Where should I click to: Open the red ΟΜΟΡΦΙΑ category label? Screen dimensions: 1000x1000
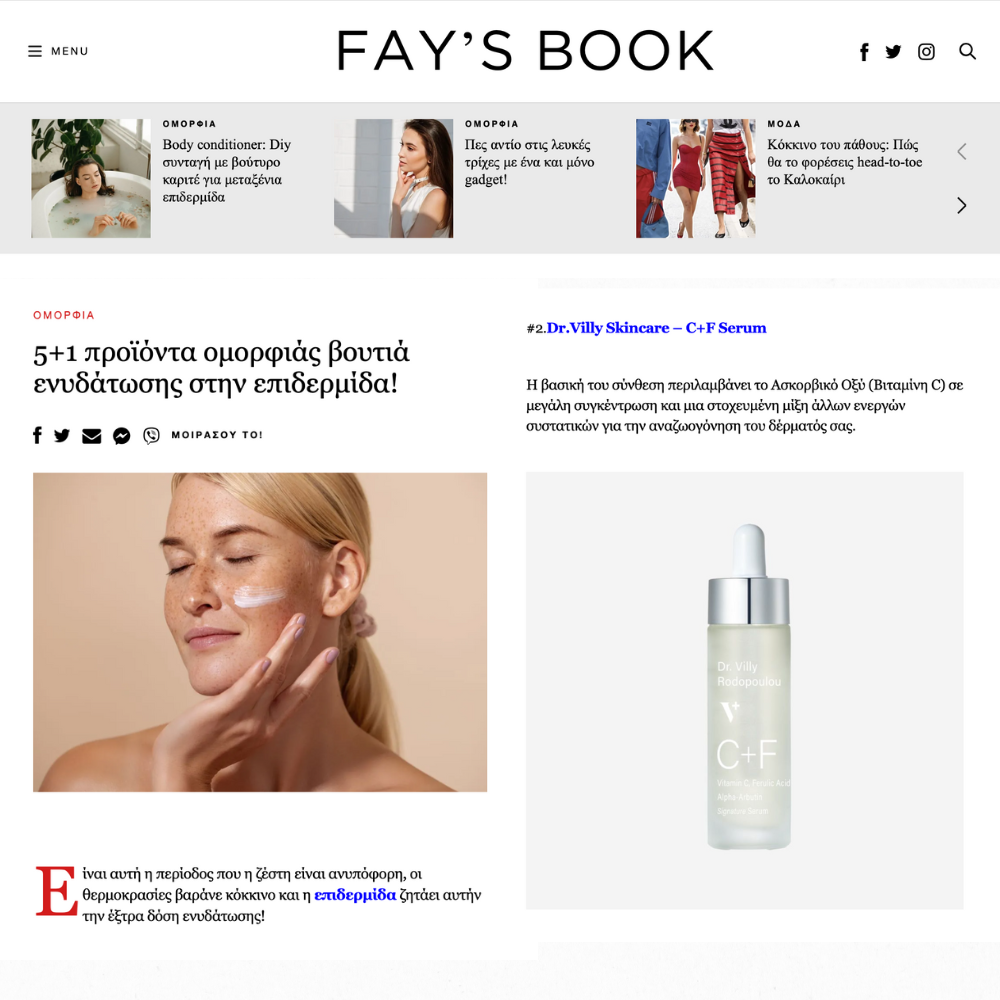[64, 315]
